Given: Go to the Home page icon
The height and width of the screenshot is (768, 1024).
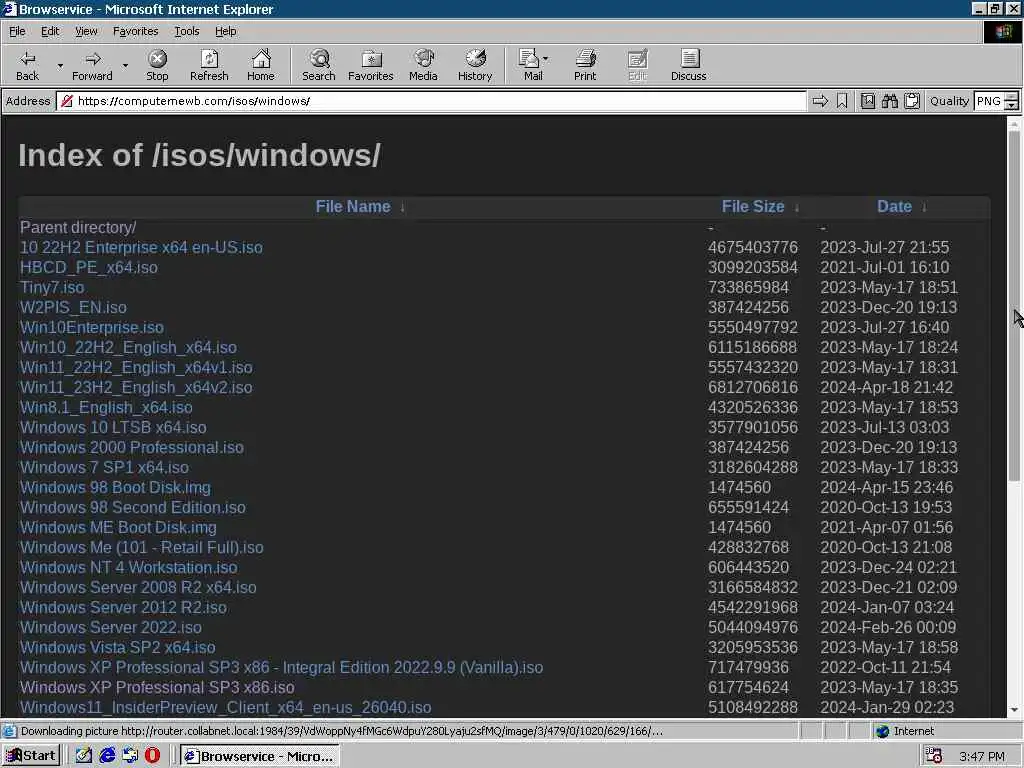Looking at the screenshot, I should 261,65.
